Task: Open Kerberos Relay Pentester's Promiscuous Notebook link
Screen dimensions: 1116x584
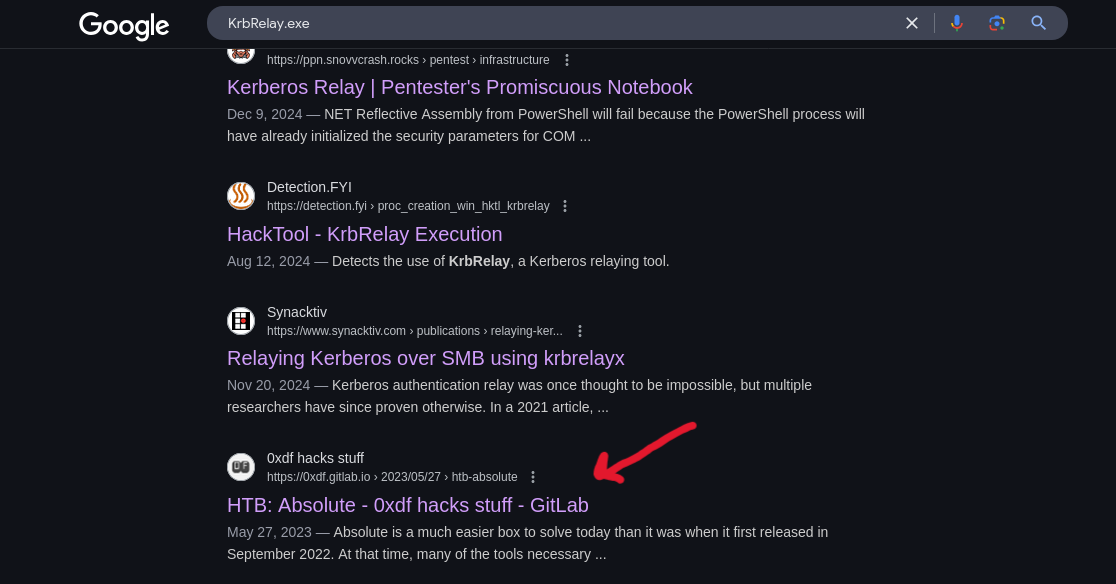Action: click(459, 87)
